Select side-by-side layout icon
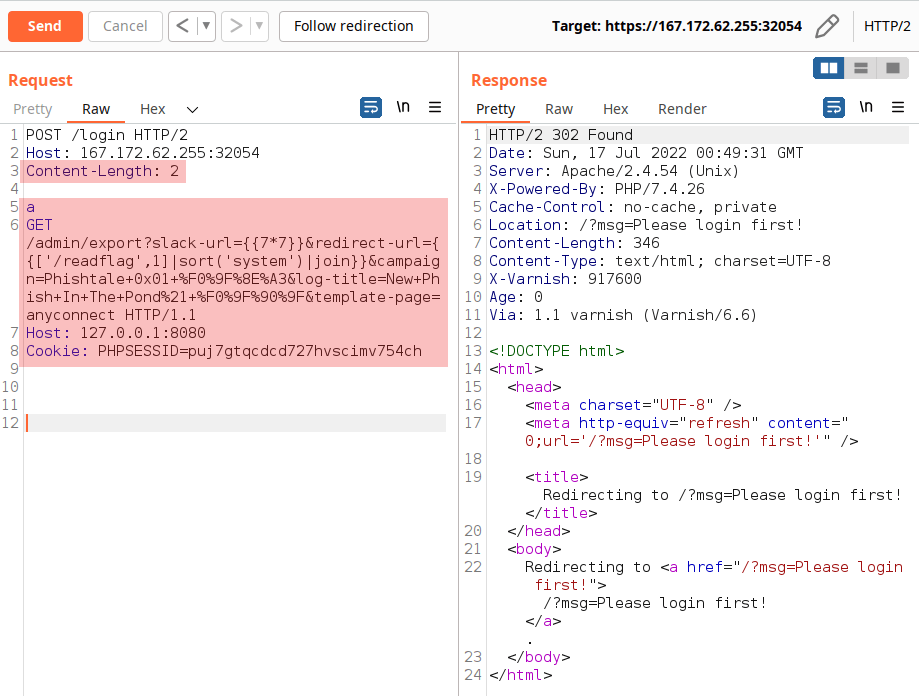The height and width of the screenshot is (696, 919). pyautogui.click(x=829, y=69)
